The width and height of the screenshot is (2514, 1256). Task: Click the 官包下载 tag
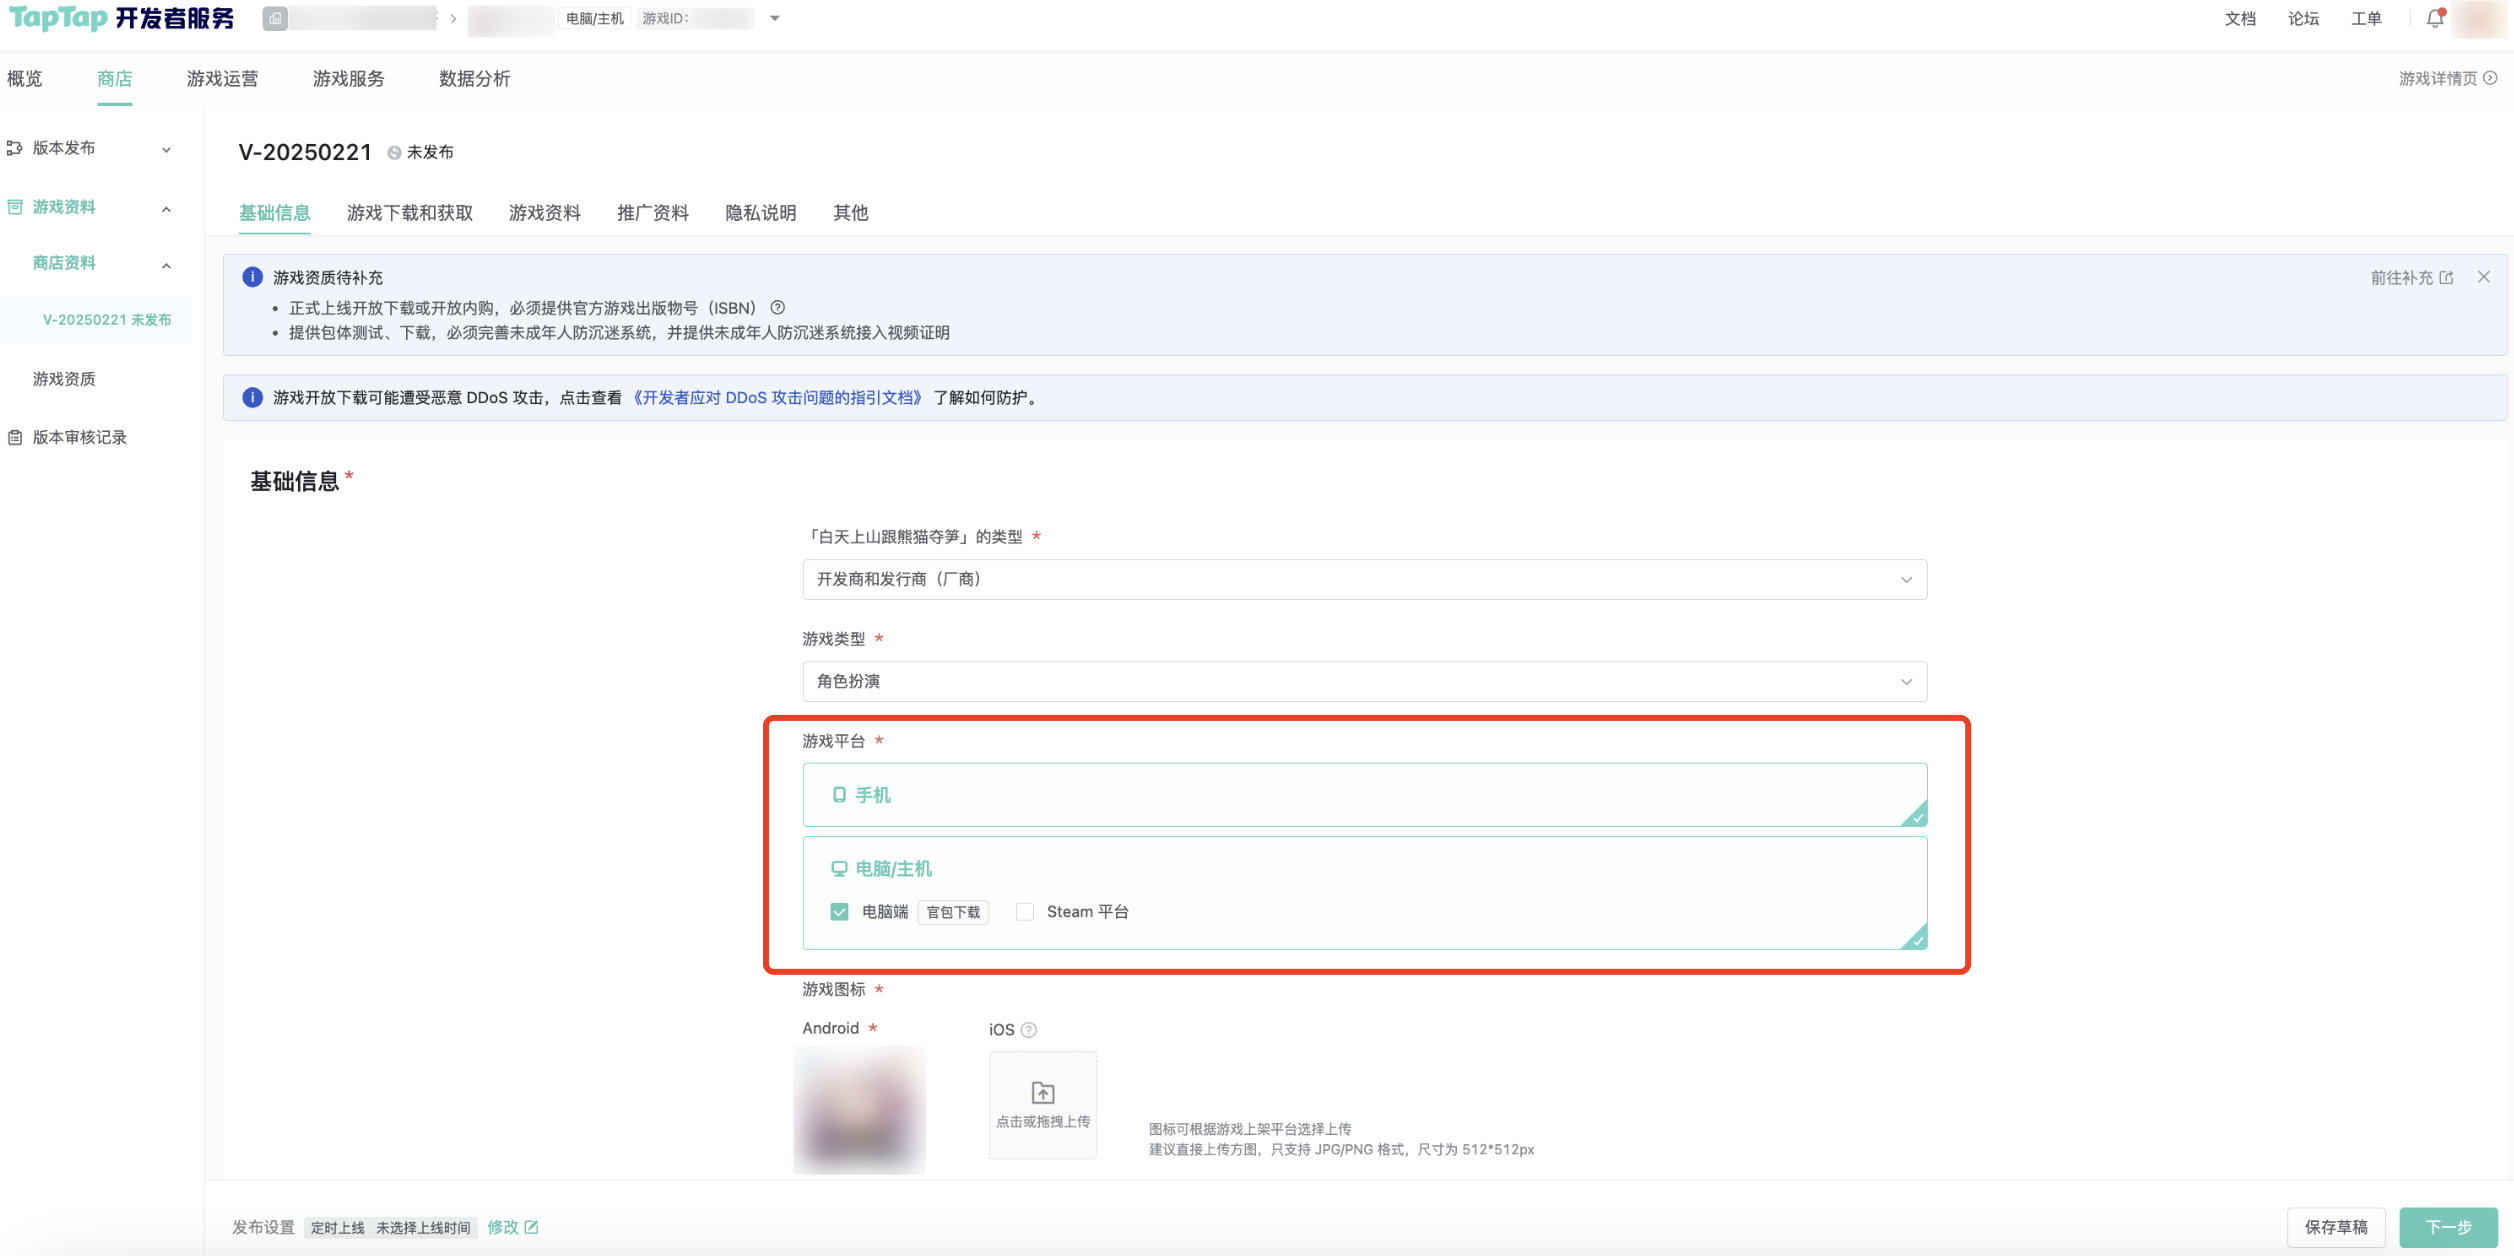coord(953,912)
